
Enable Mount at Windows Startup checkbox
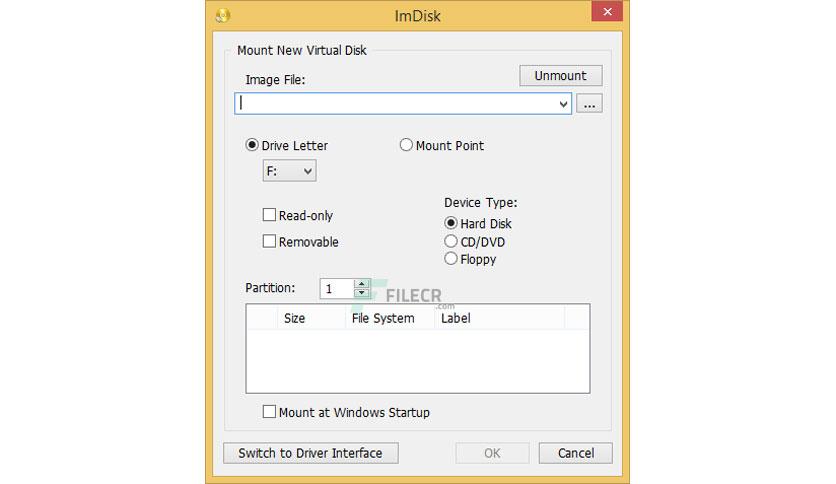[269, 412]
